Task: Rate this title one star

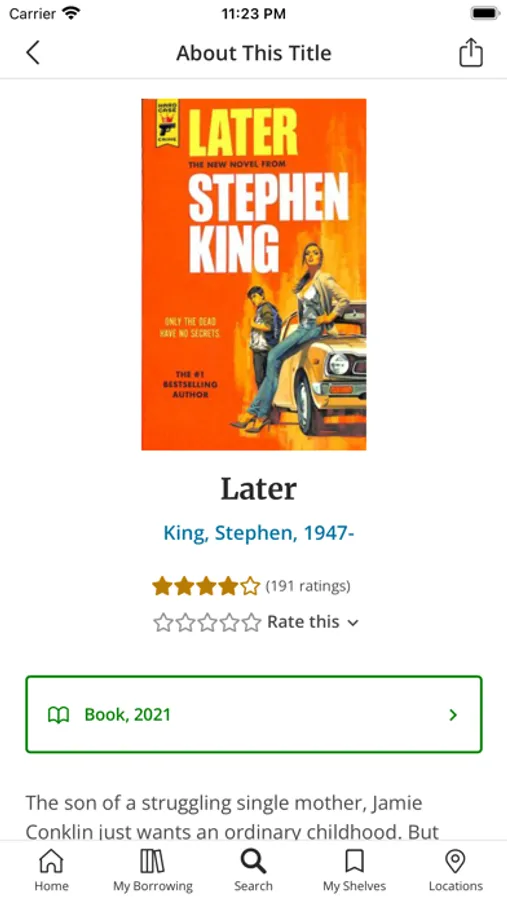Action: [163, 622]
